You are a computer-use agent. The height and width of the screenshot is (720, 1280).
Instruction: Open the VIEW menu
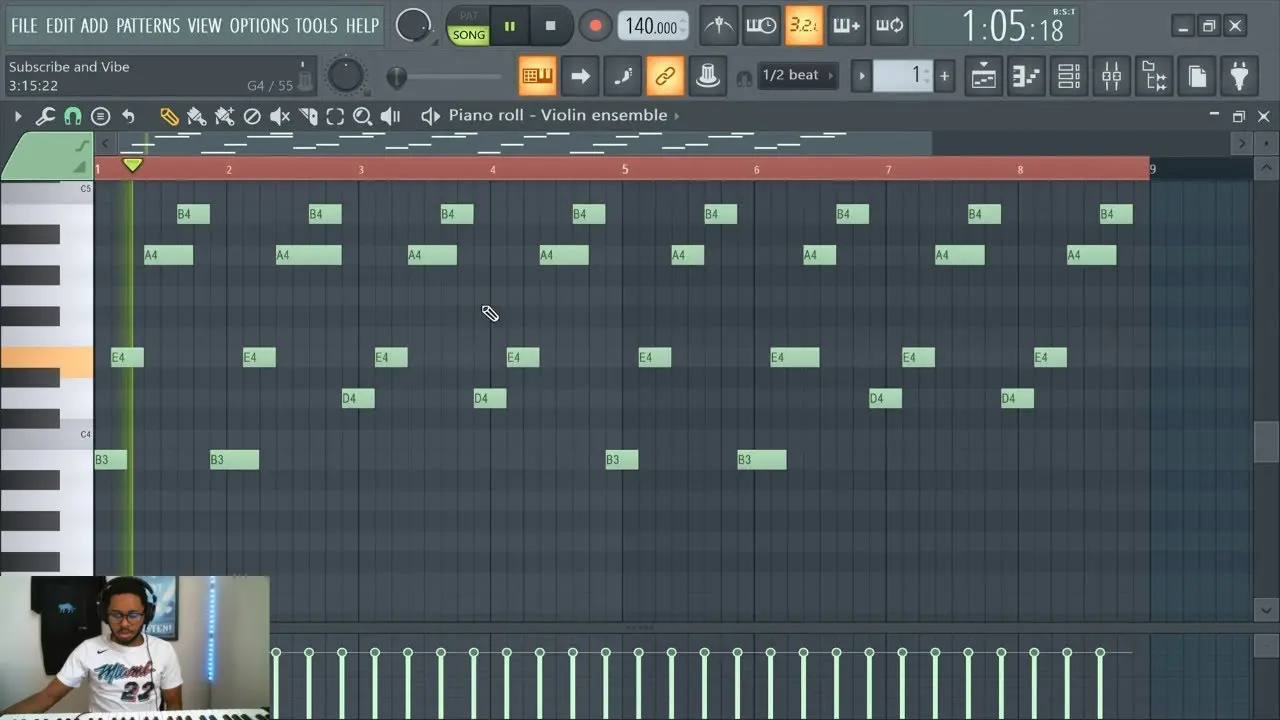(x=205, y=26)
